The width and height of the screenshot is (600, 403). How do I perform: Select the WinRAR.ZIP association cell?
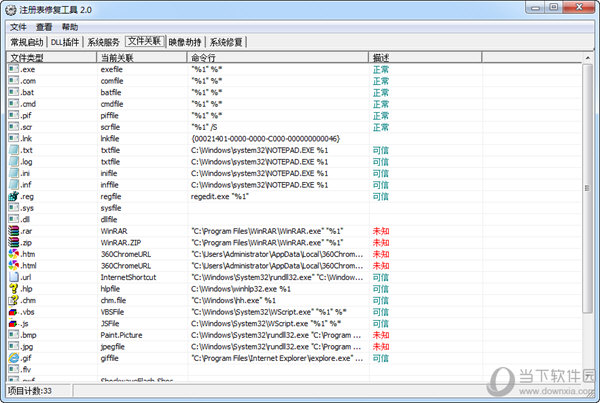[121, 243]
